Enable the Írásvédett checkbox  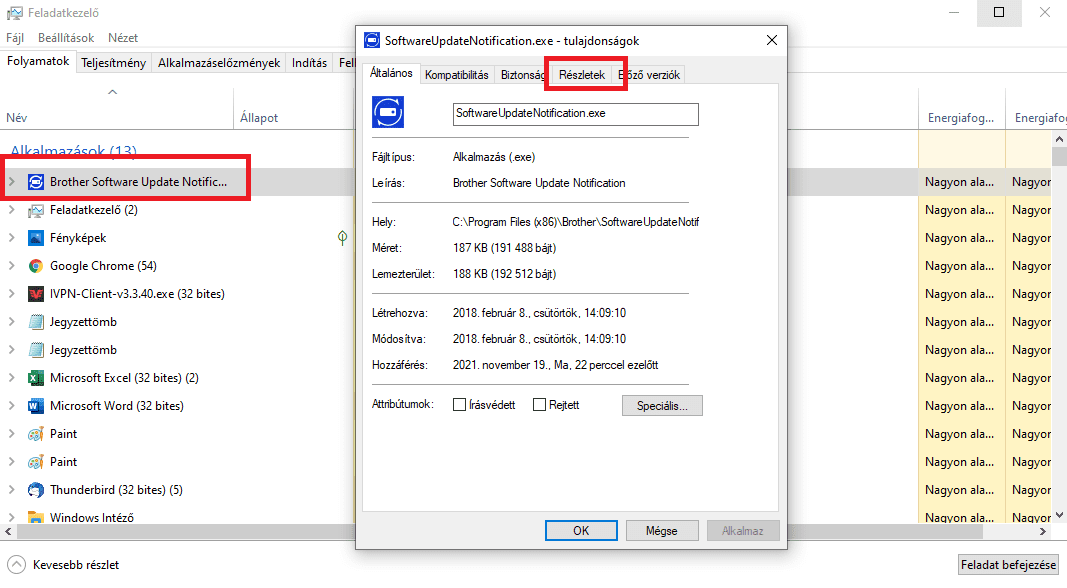pyautogui.click(x=460, y=405)
